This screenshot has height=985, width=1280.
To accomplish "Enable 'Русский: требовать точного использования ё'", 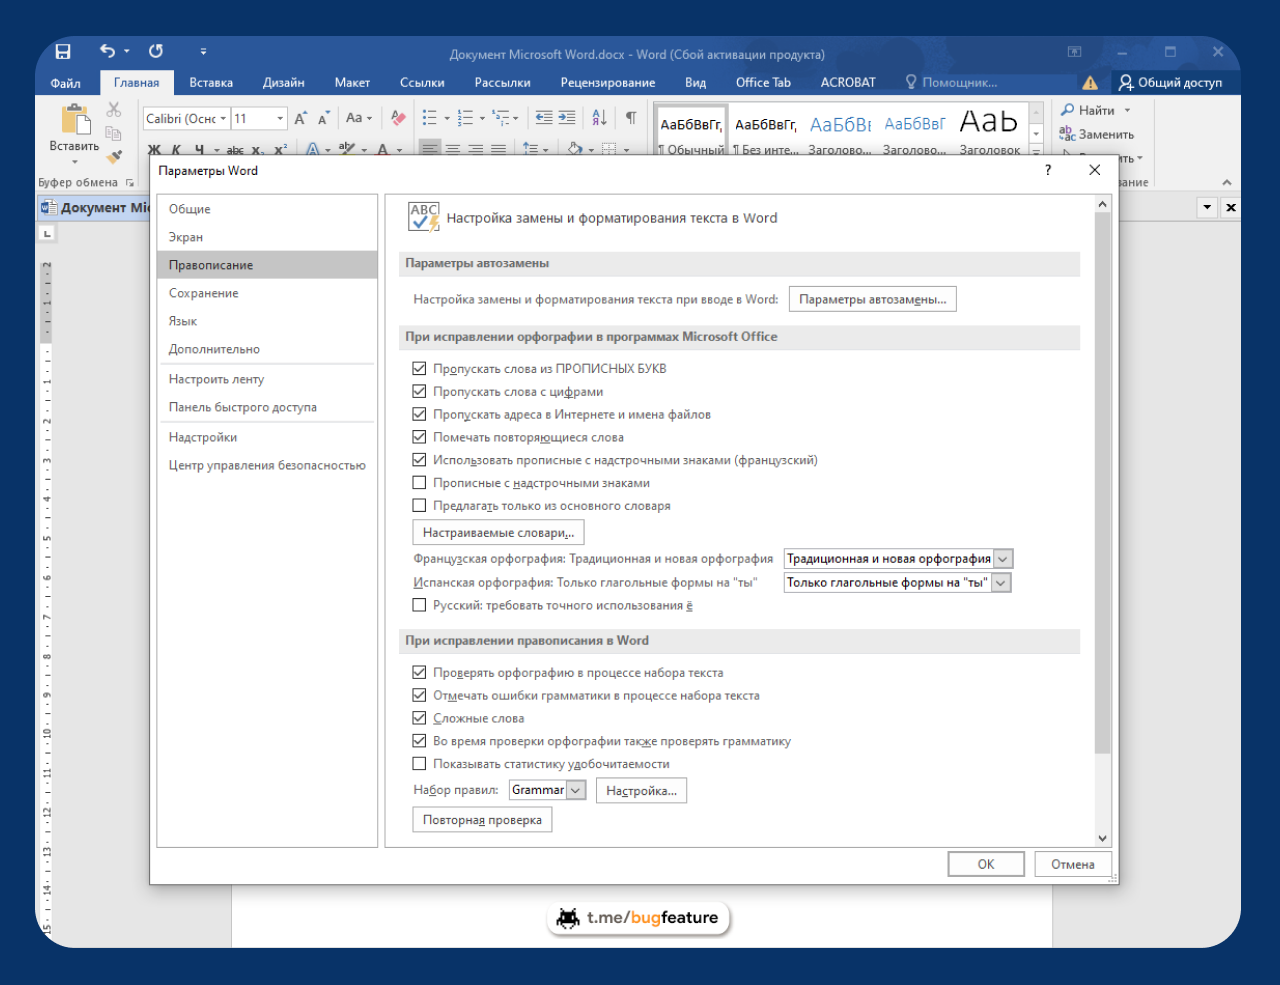I will point(419,605).
